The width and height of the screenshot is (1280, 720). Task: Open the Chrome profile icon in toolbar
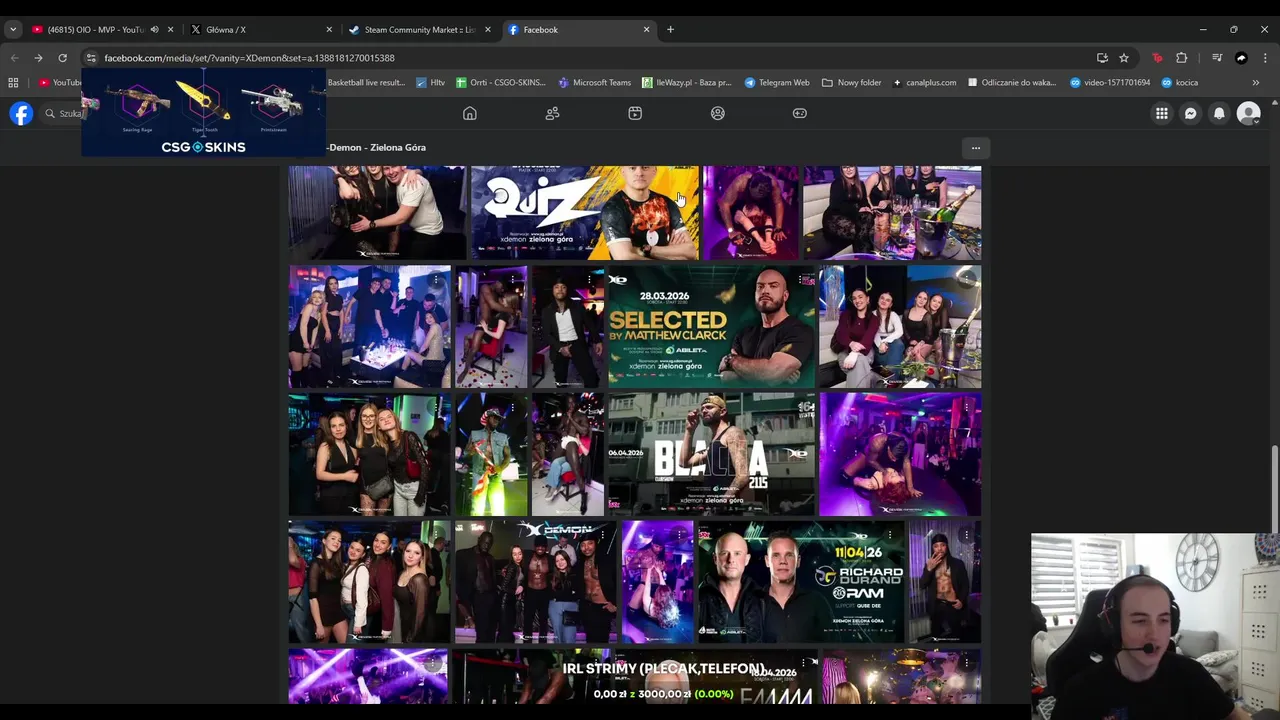(1241, 58)
